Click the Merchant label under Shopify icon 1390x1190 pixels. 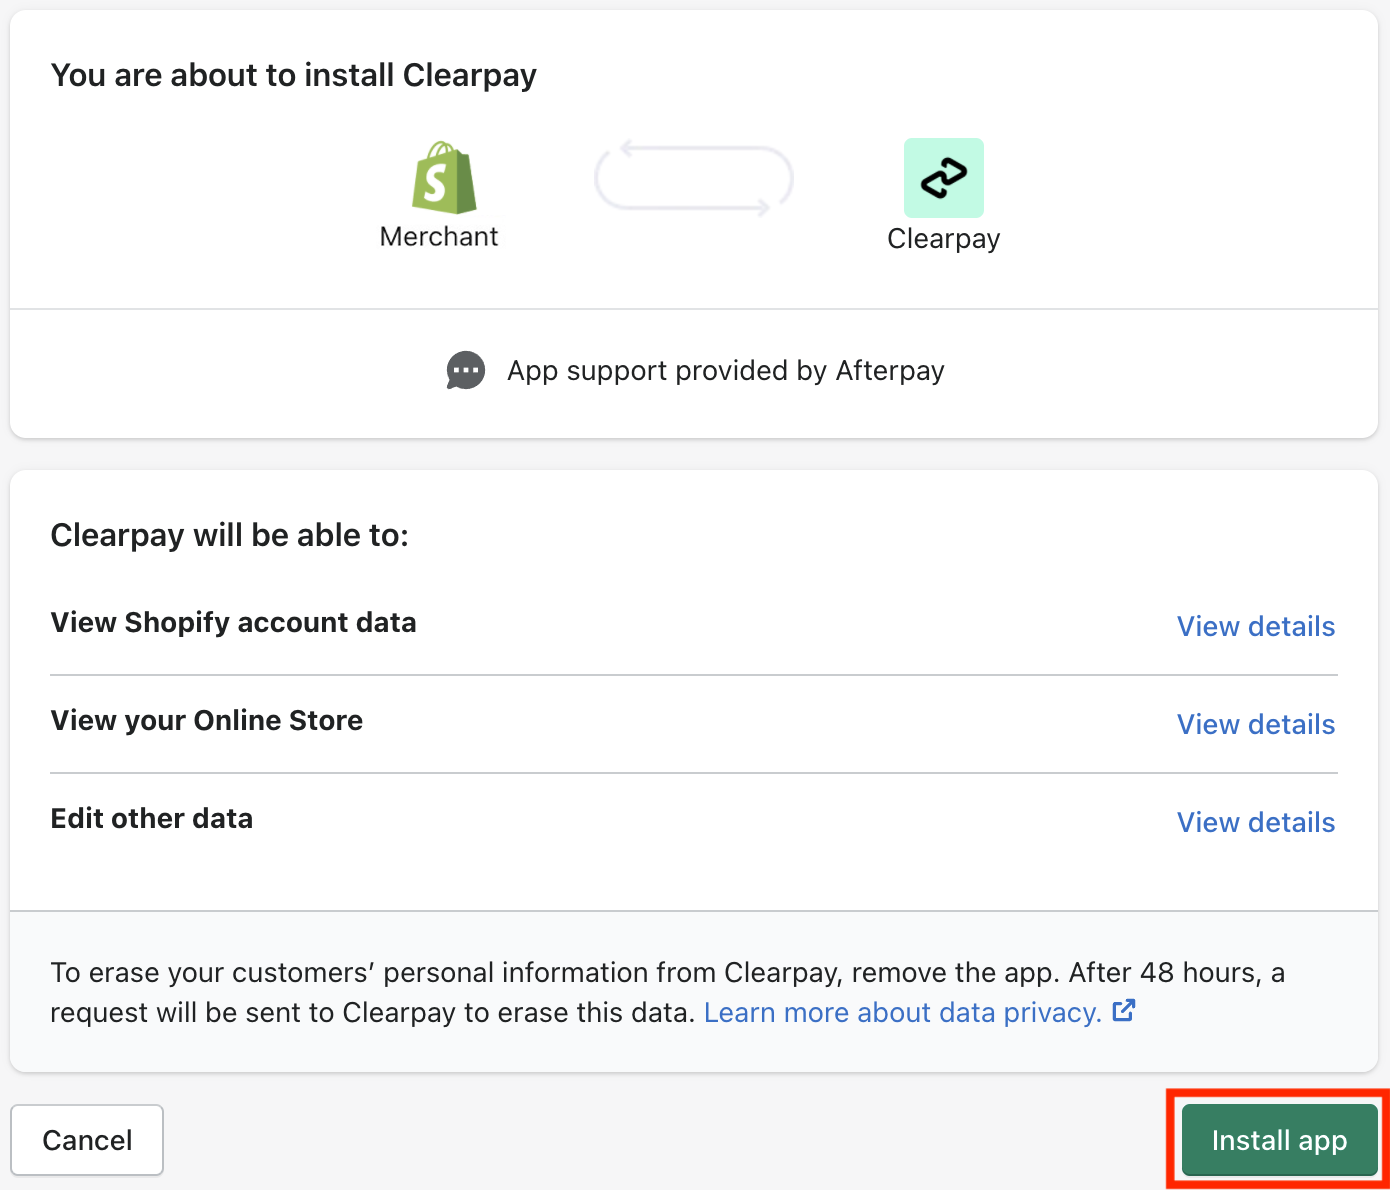coord(438,236)
